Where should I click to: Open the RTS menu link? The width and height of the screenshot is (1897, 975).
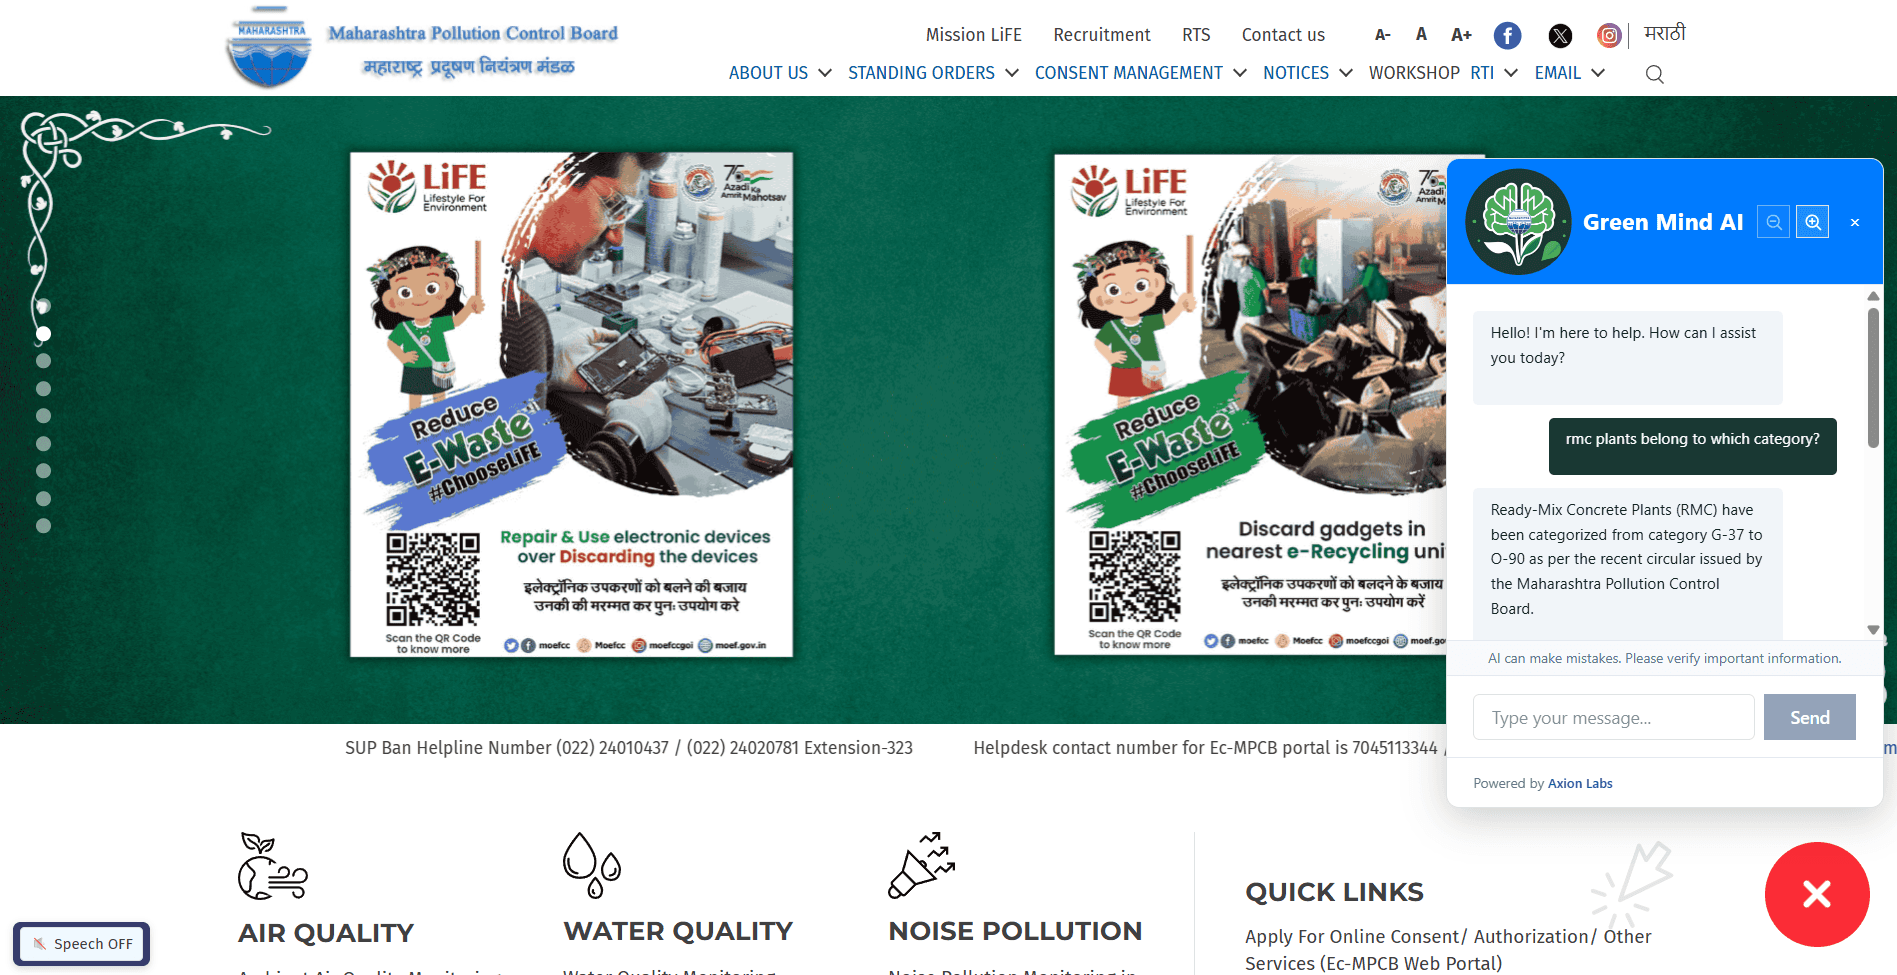click(x=1196, y=35)
